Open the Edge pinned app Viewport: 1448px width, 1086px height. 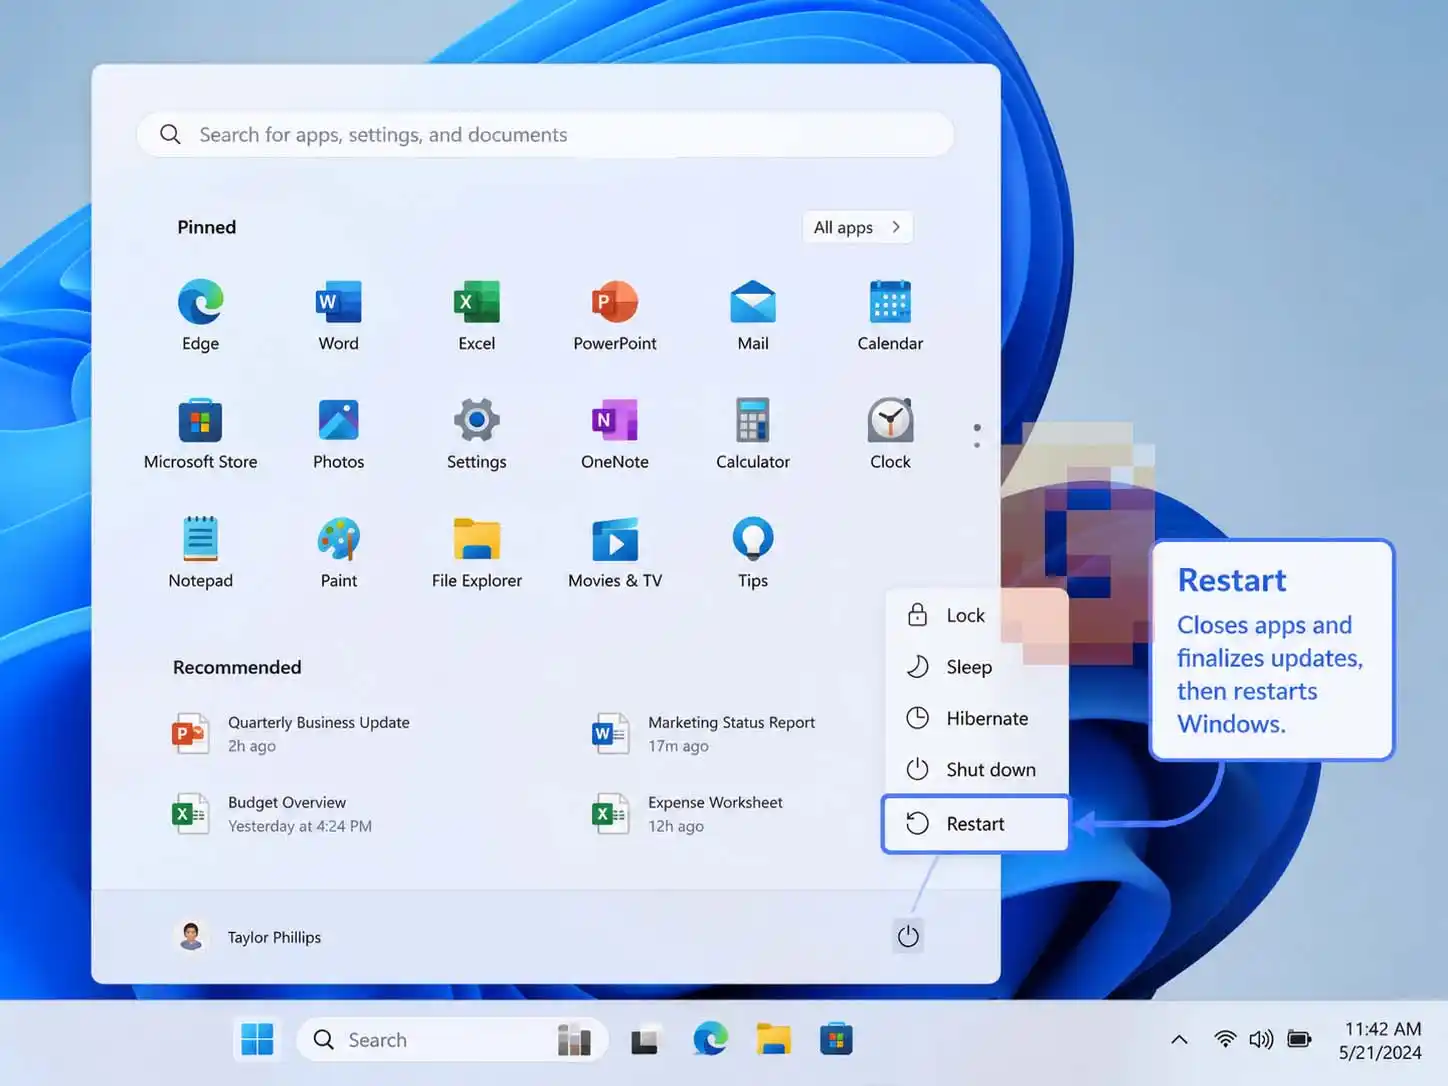[x=201, y=316]
